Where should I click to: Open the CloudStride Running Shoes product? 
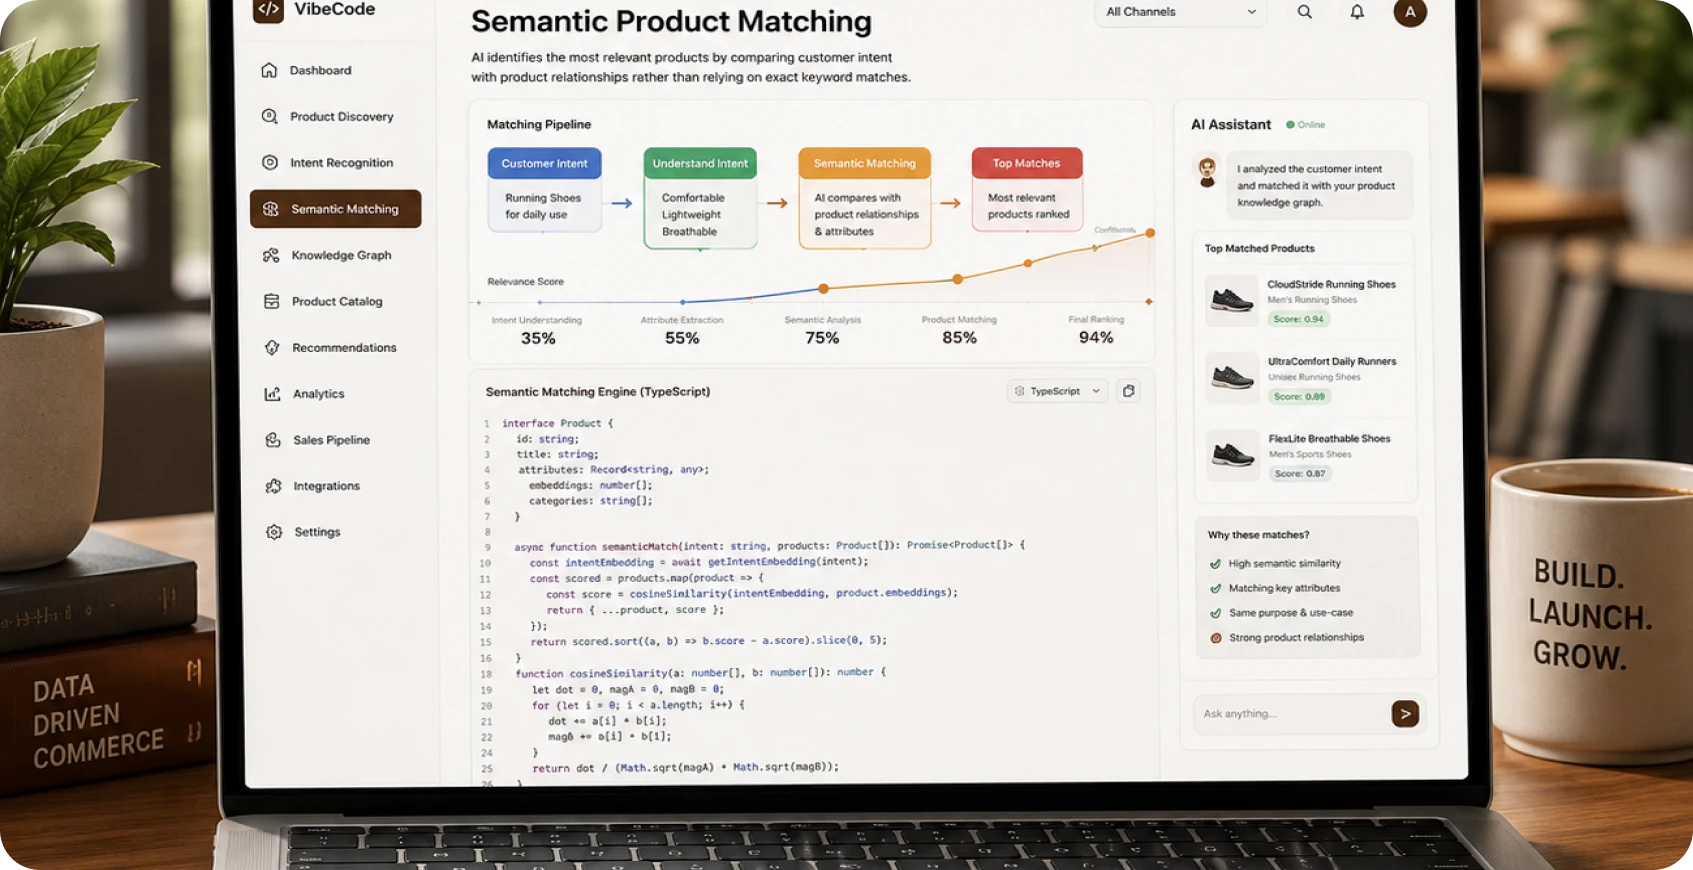1331,284
